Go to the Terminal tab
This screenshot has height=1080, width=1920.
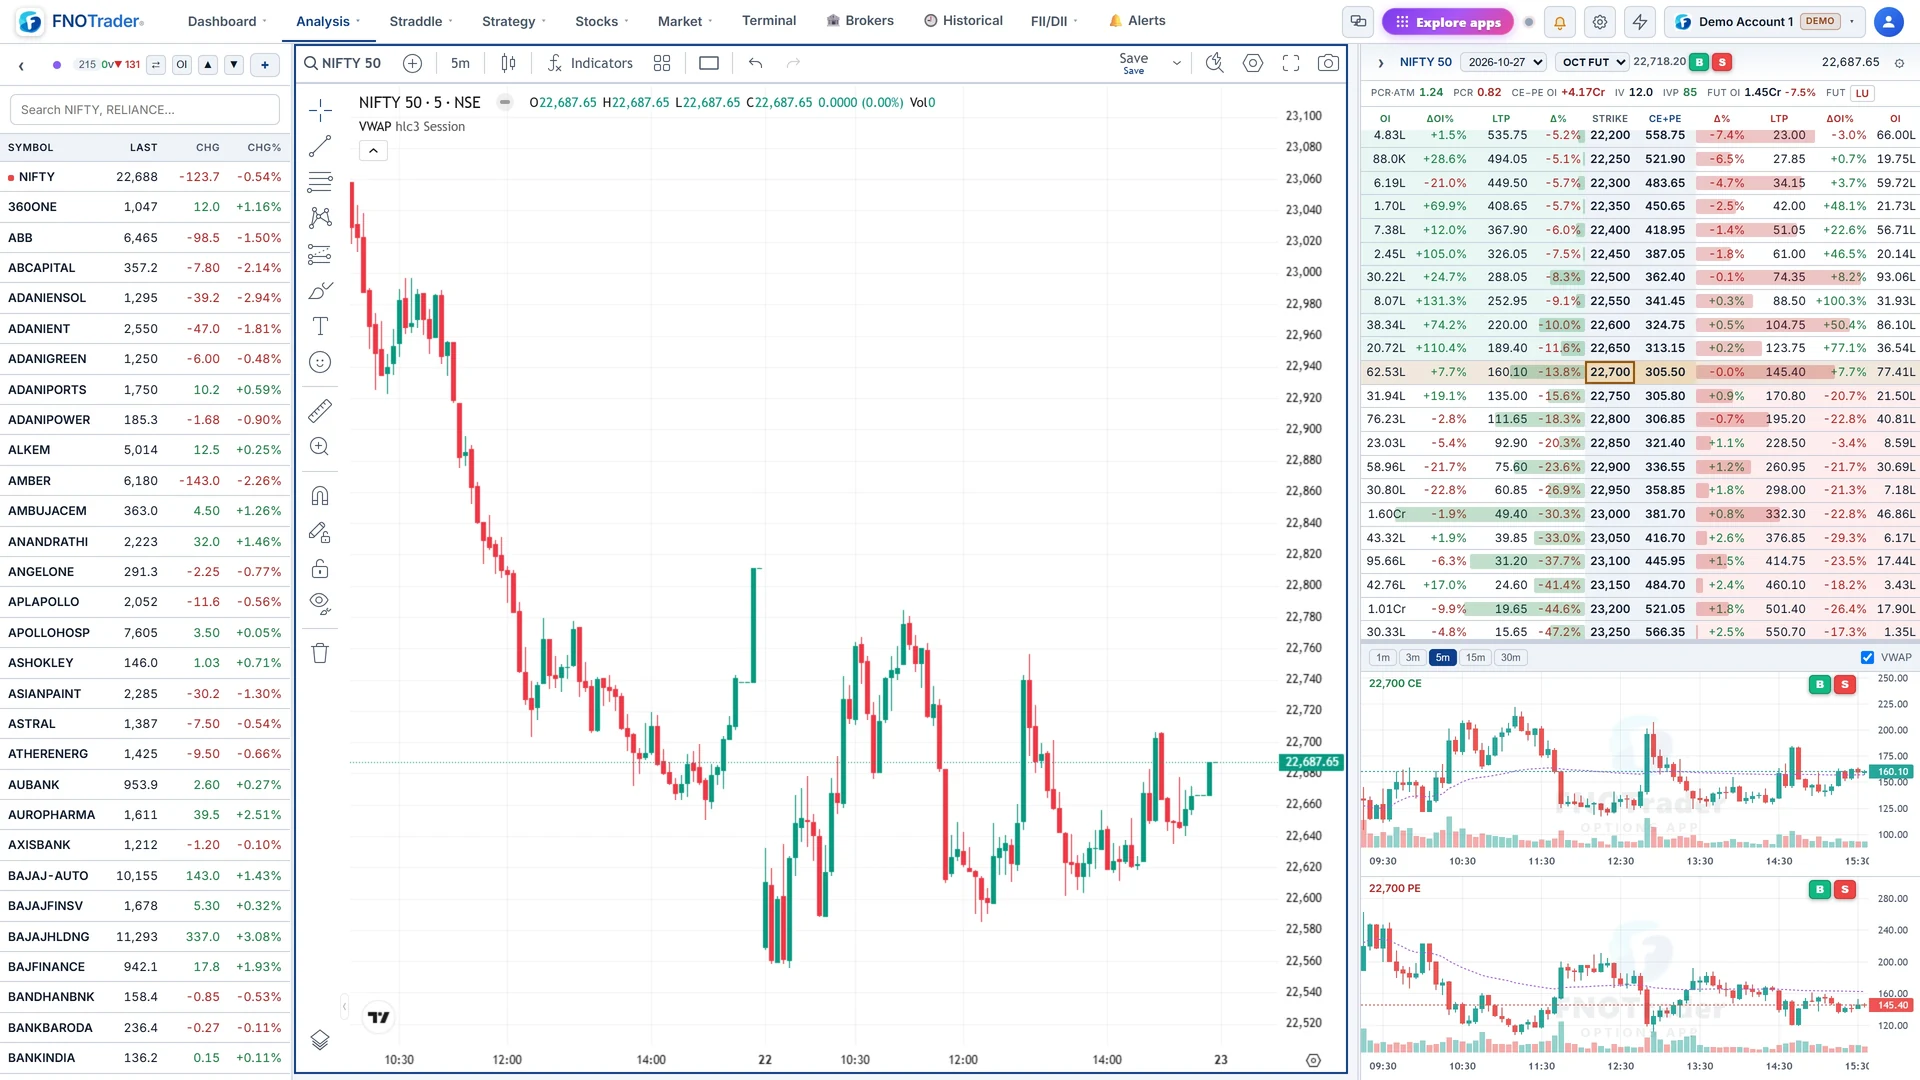point(769,21)
